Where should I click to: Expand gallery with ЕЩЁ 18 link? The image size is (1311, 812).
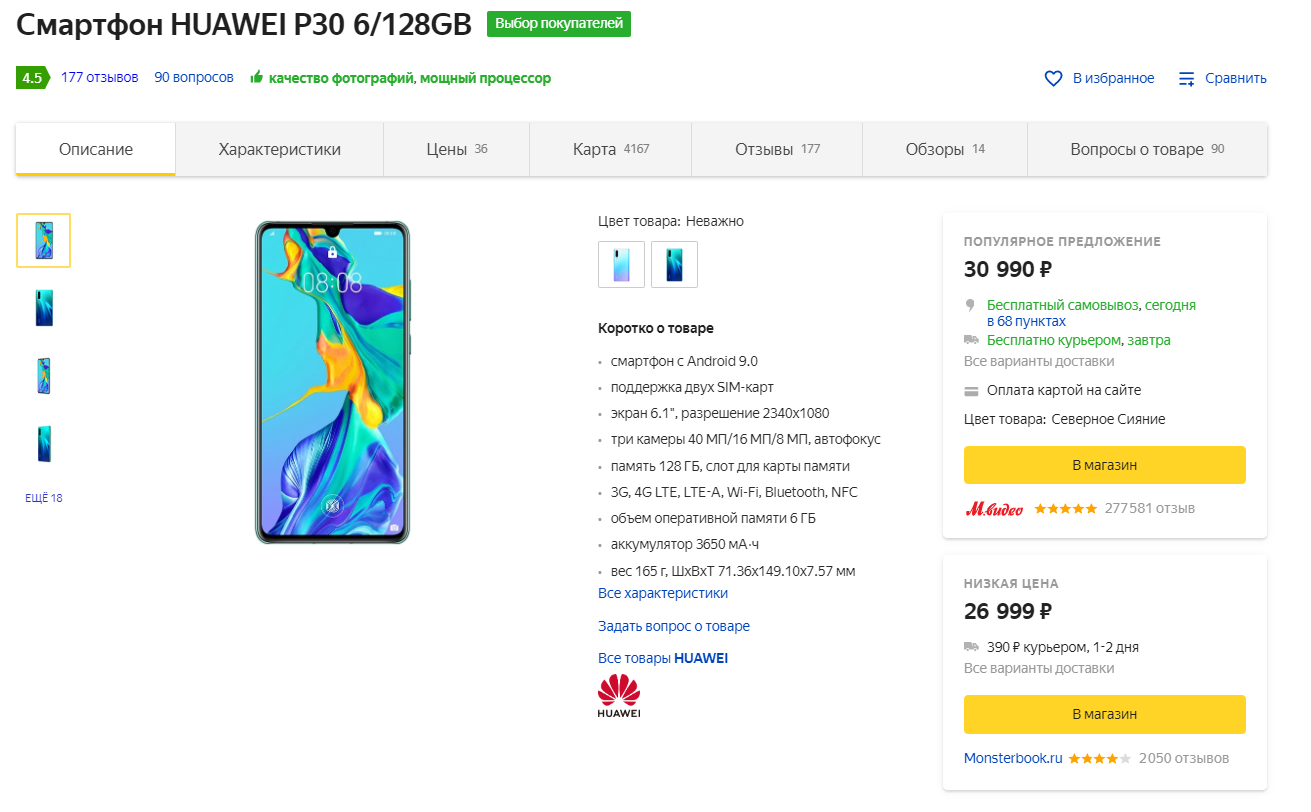point(44,498)
